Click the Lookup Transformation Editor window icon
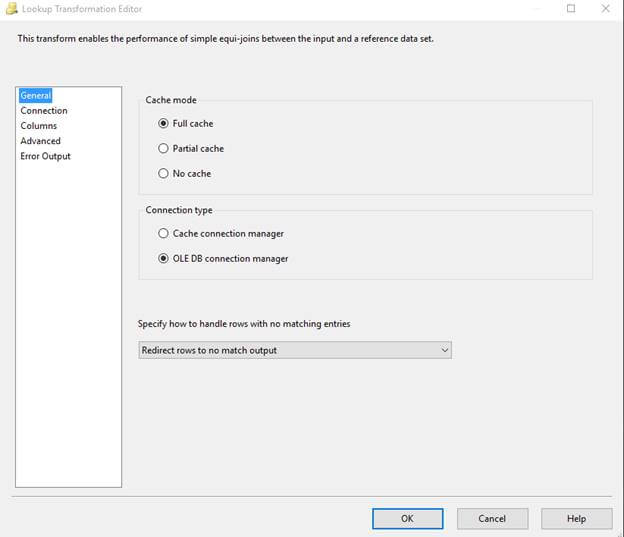 10,9
